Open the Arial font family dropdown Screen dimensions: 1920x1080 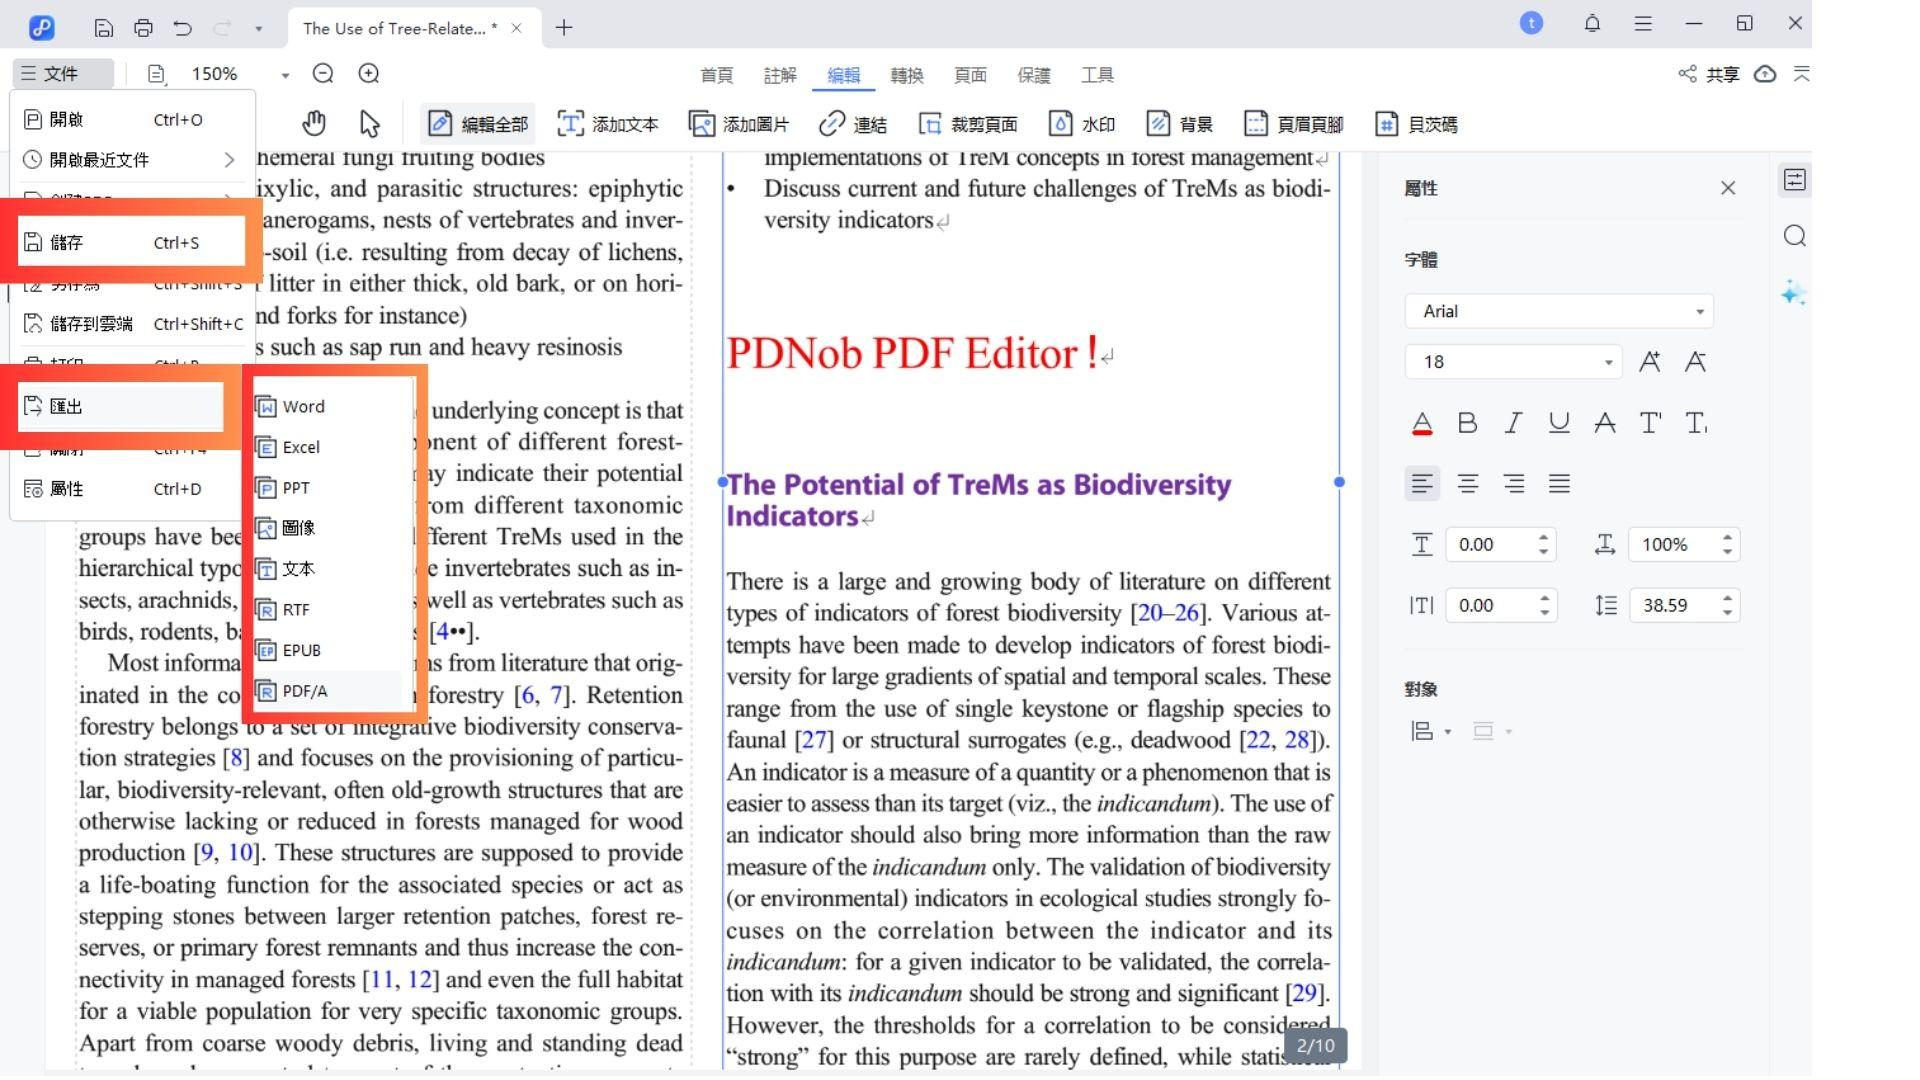point(1558,311)
